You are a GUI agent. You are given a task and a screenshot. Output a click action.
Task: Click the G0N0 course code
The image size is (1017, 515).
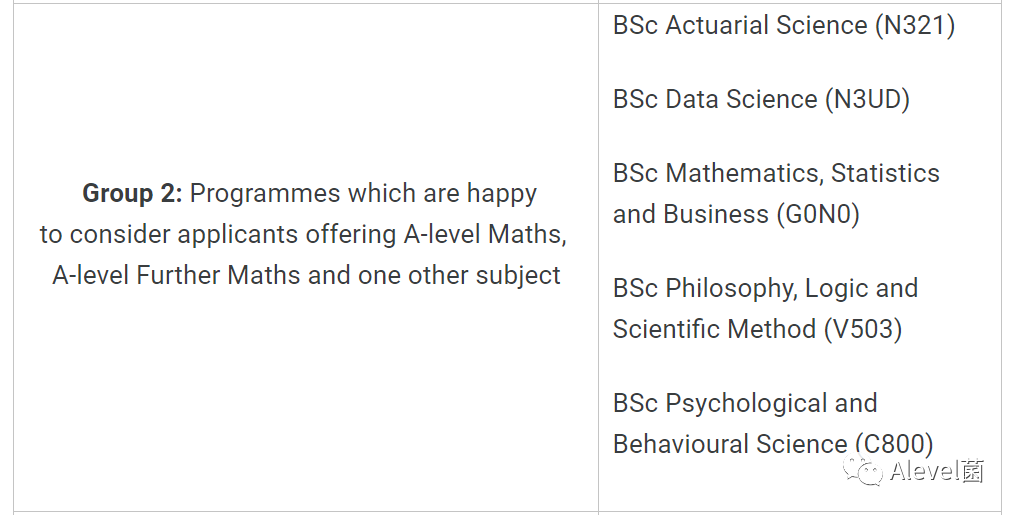(x=818, y=214)
